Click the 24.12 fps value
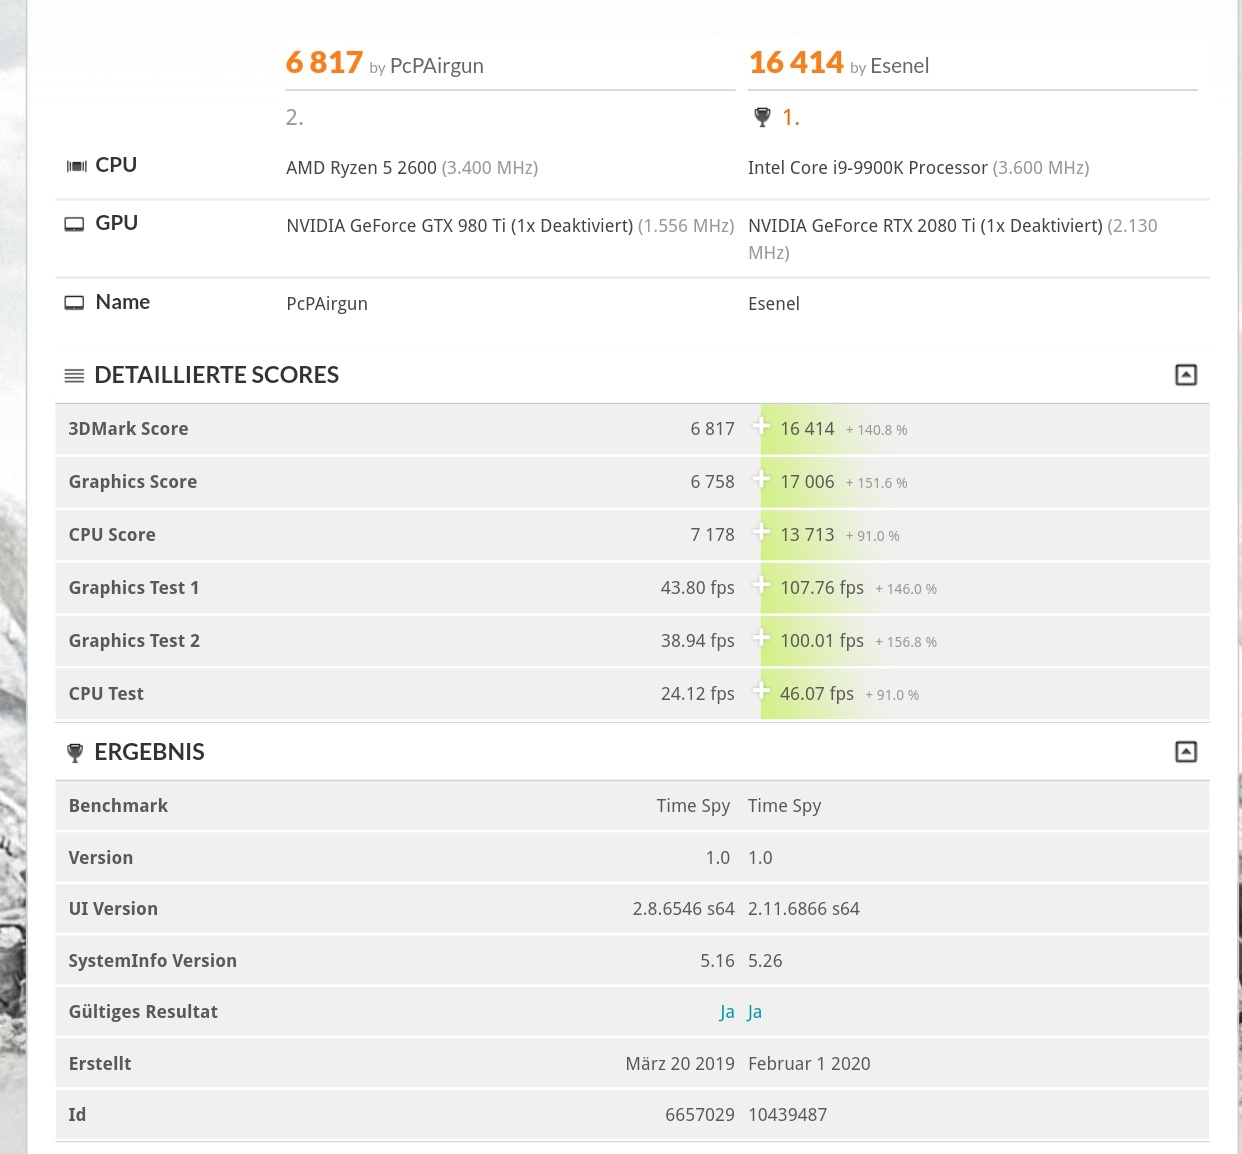The height and width of the screenshot is (1154, 1242). click(x=697, y=694)
